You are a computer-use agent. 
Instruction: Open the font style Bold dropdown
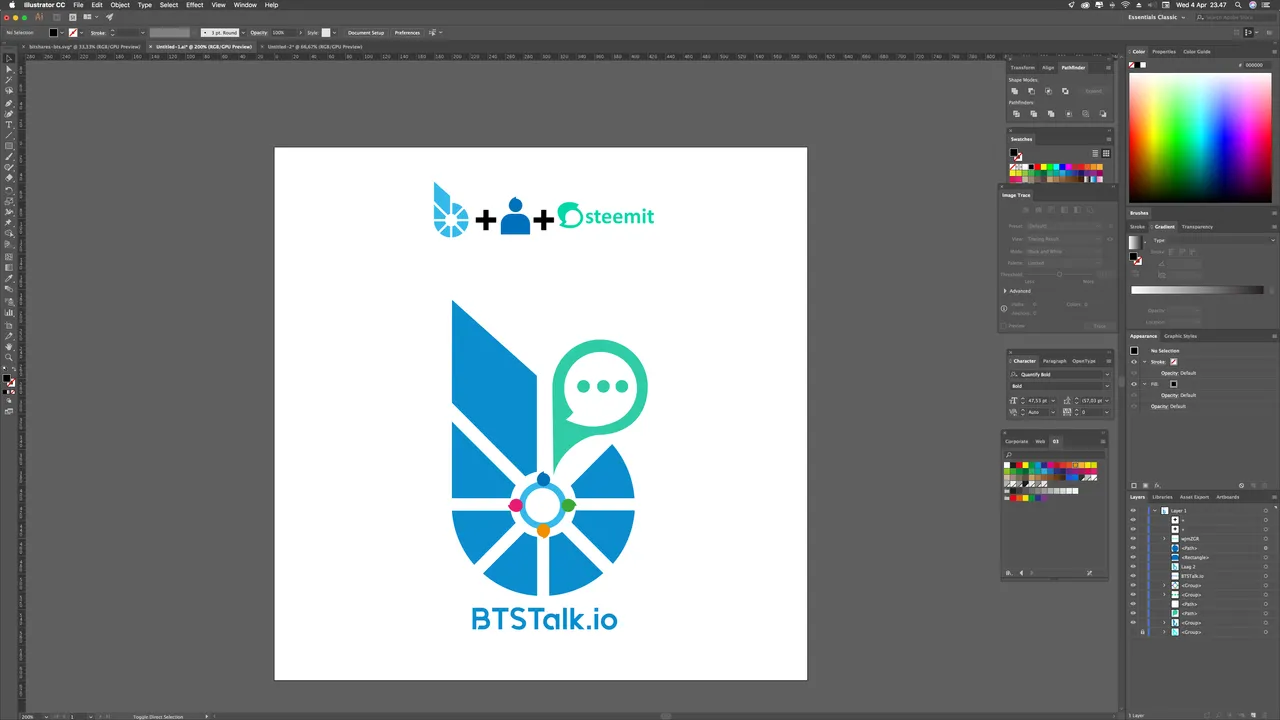(x=1107, y=386)
